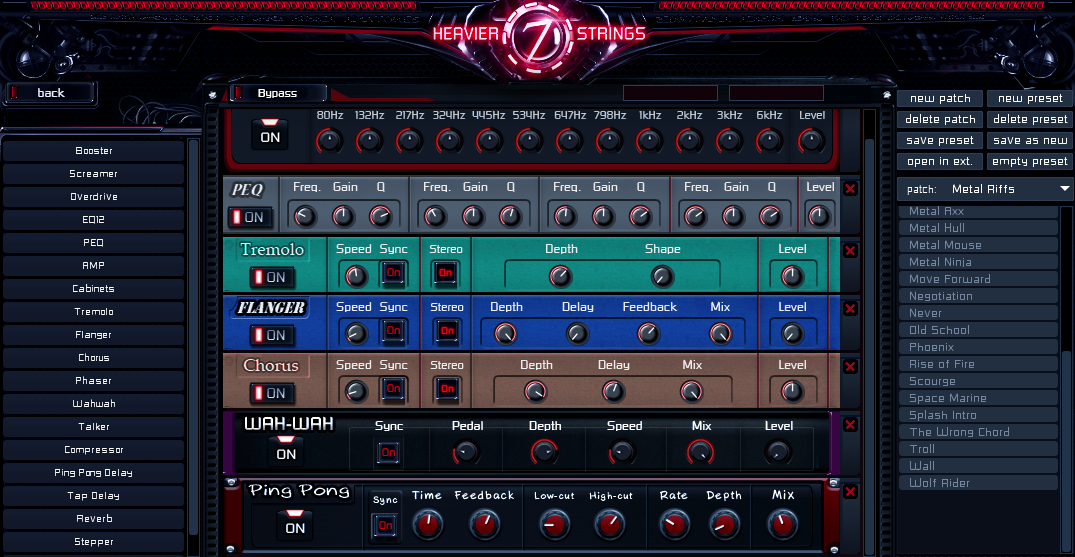Image resolution: width=1075 pixels, height=557 pixels.
Task: Click new preset button
Action: click(x=1030, y=98)
